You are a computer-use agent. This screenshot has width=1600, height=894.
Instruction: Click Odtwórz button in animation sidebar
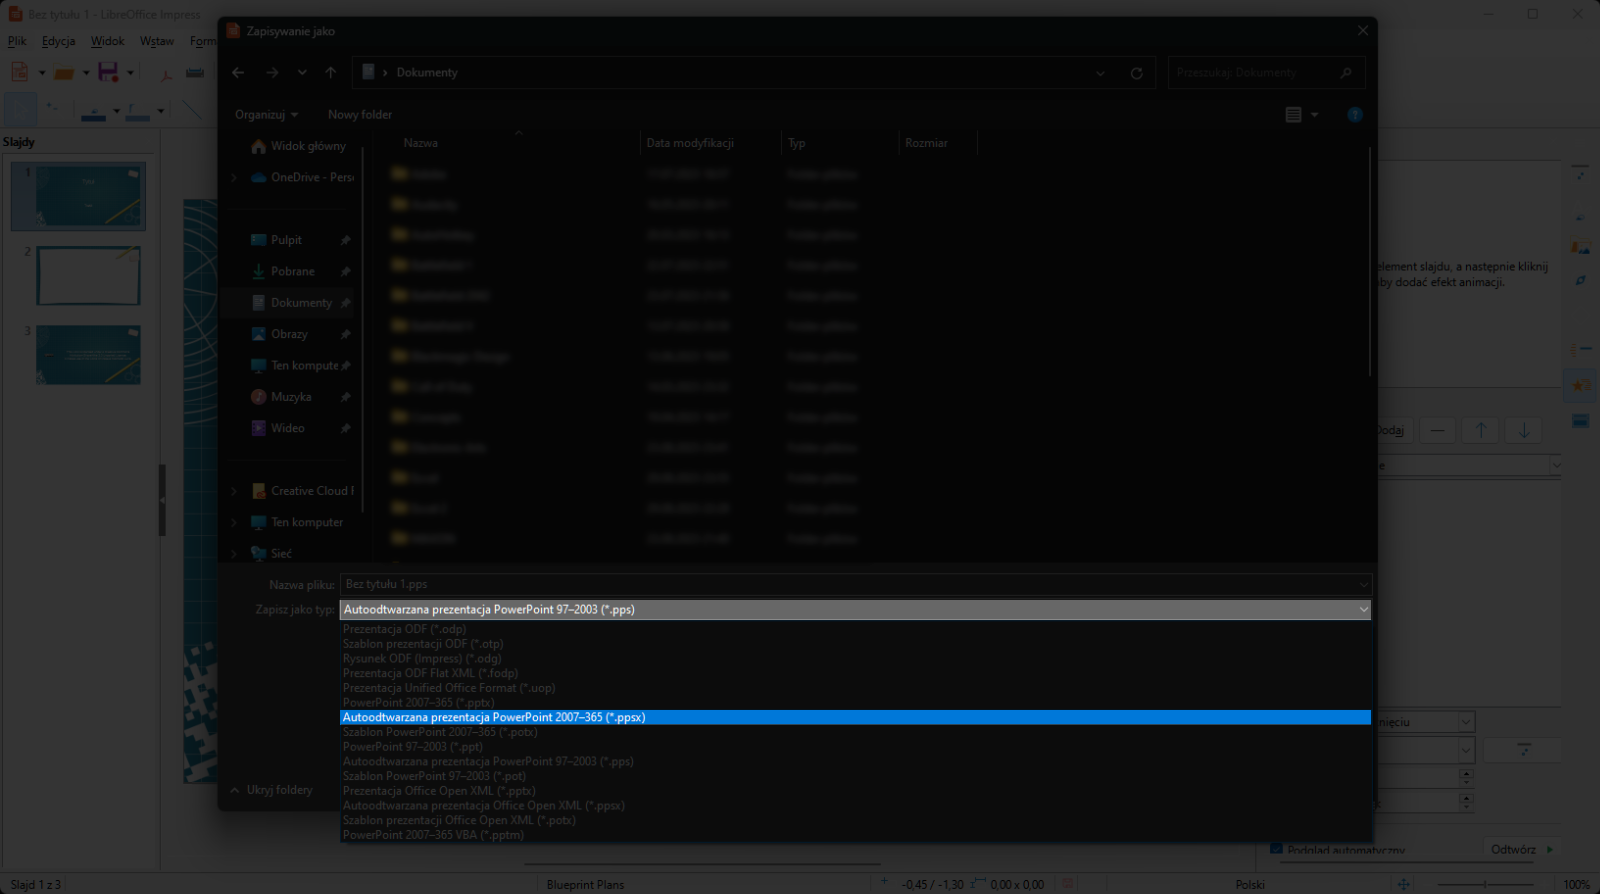point(1520,849)
